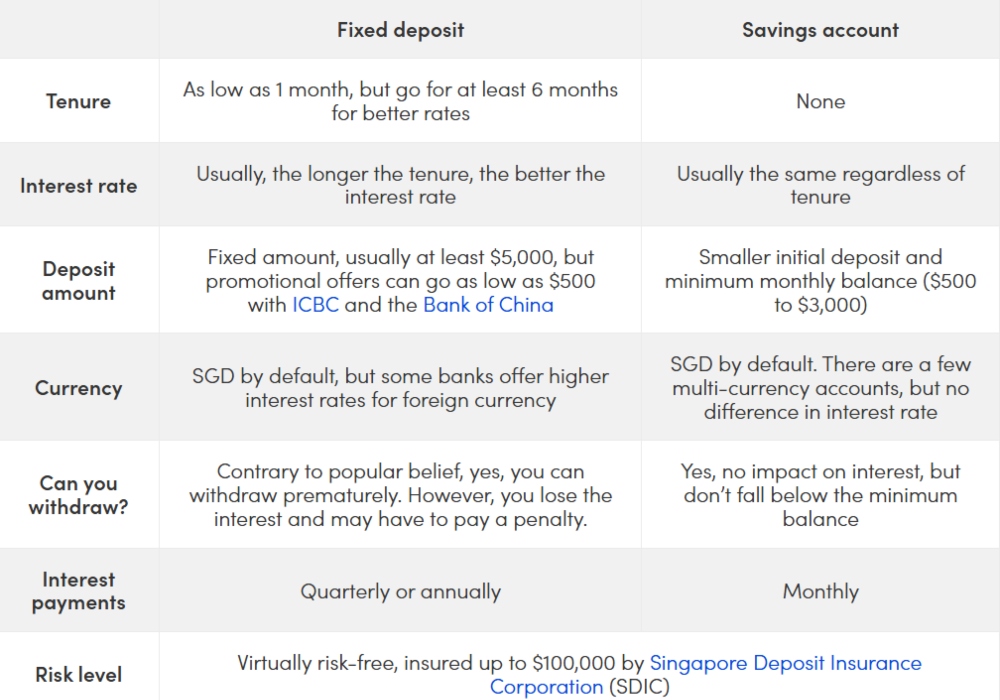The width and height of the screenshot is (1000, 700).
Task: Click the fixed deposit tenure text about 6 months
Action: pos(400,101)
